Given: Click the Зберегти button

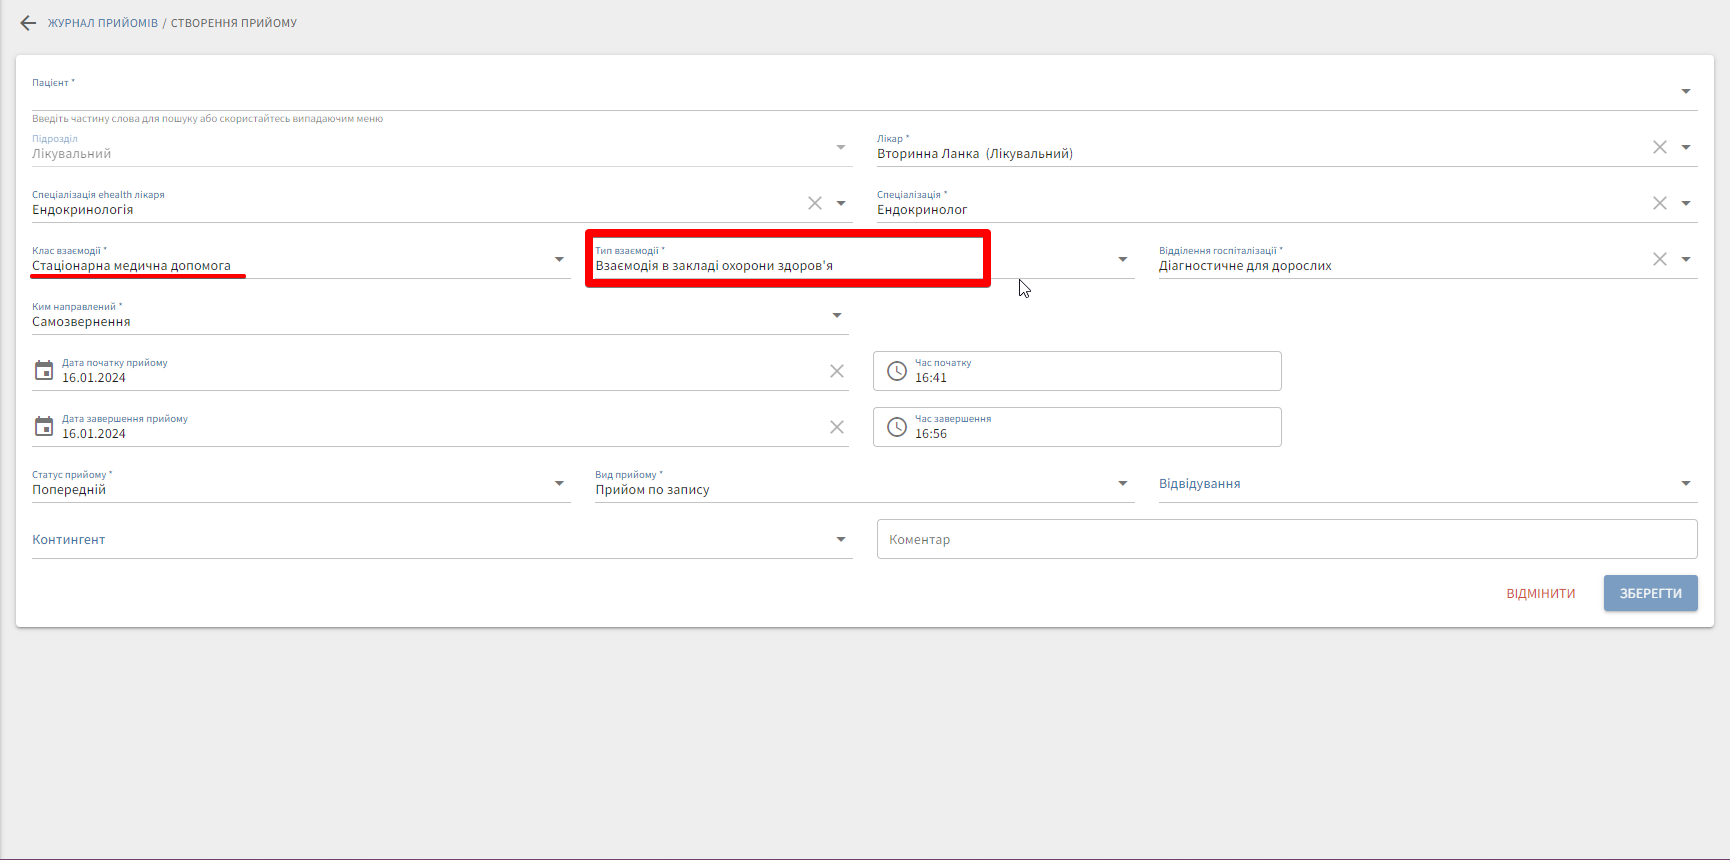Looking at the screenshot, I should pyautogui.click(x=1650, y=593).
